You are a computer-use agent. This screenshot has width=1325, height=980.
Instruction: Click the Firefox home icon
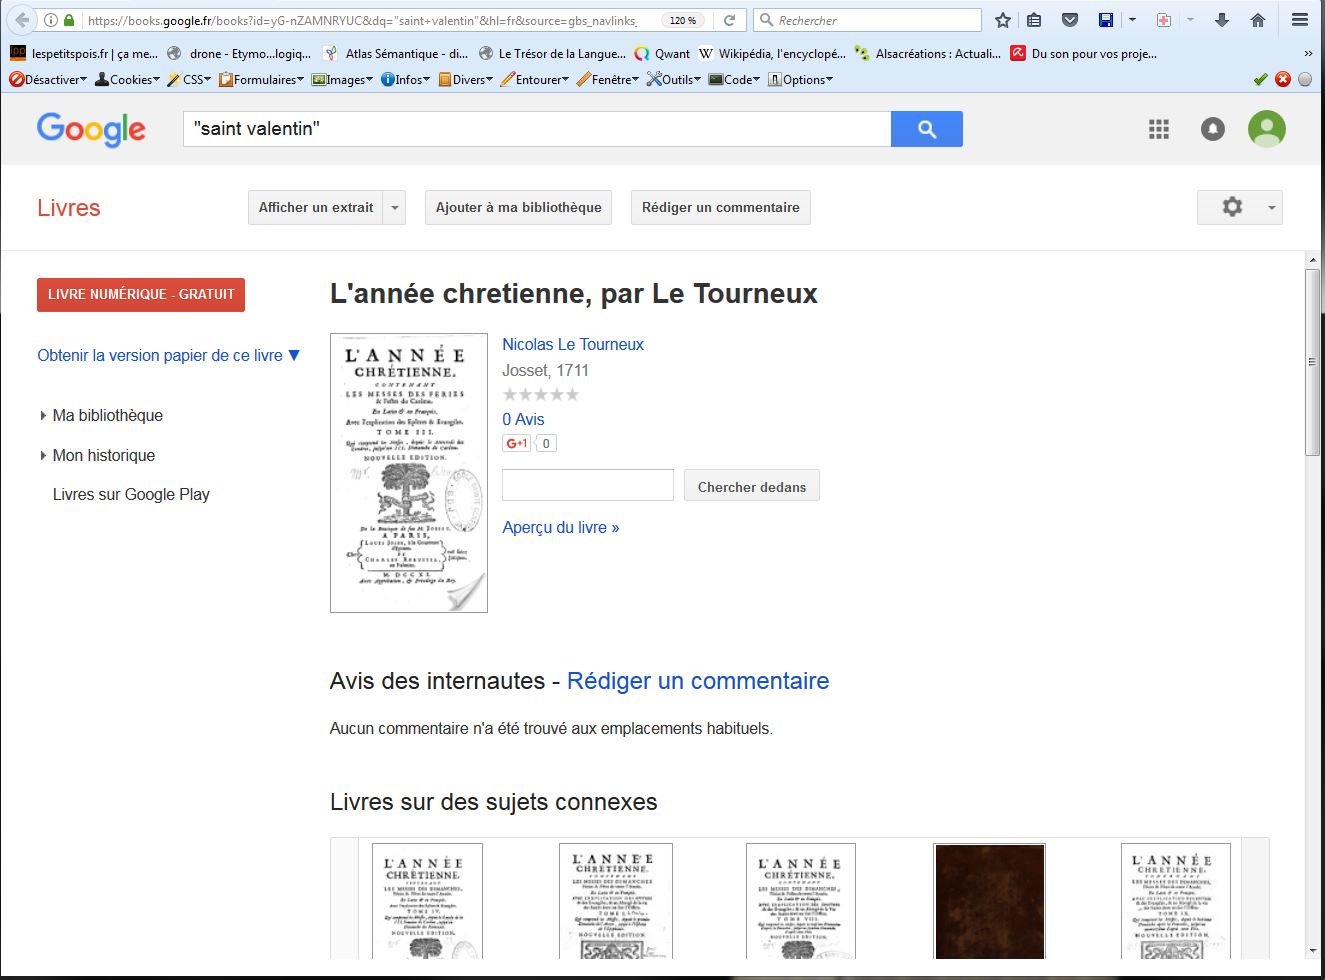[1258, 20]
